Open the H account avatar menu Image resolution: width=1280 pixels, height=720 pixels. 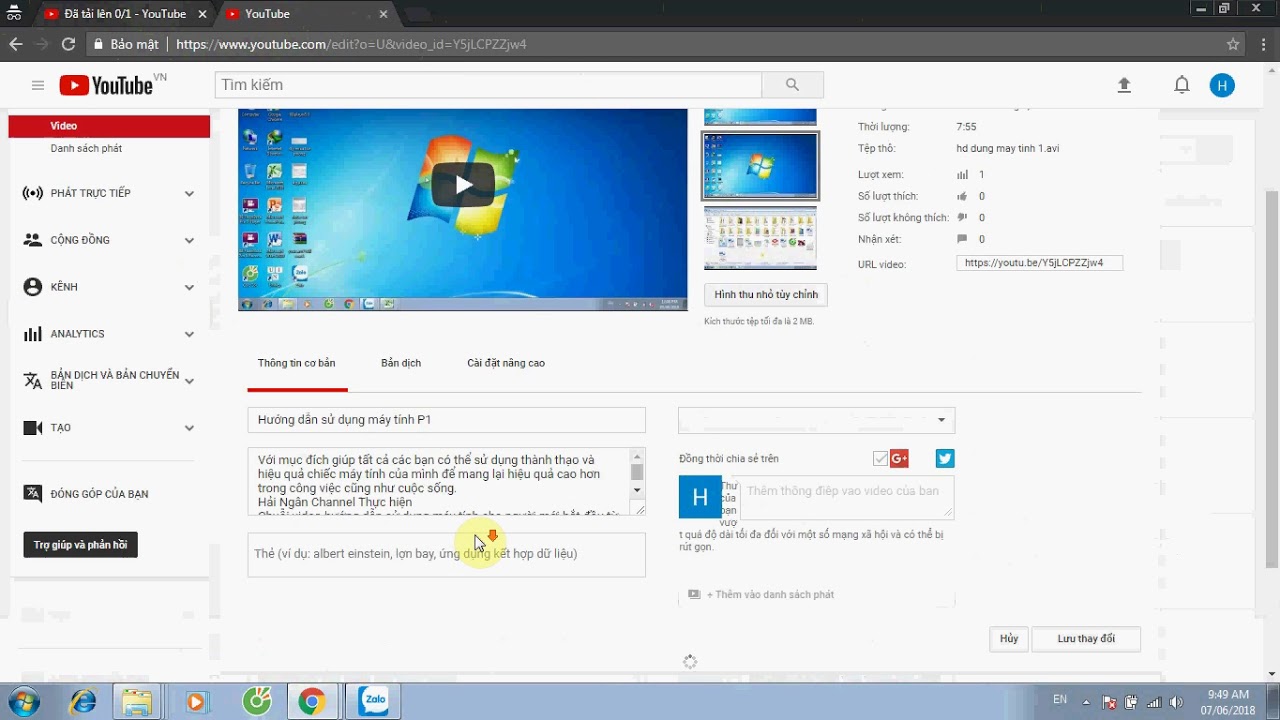click(x=1222, y=85)
